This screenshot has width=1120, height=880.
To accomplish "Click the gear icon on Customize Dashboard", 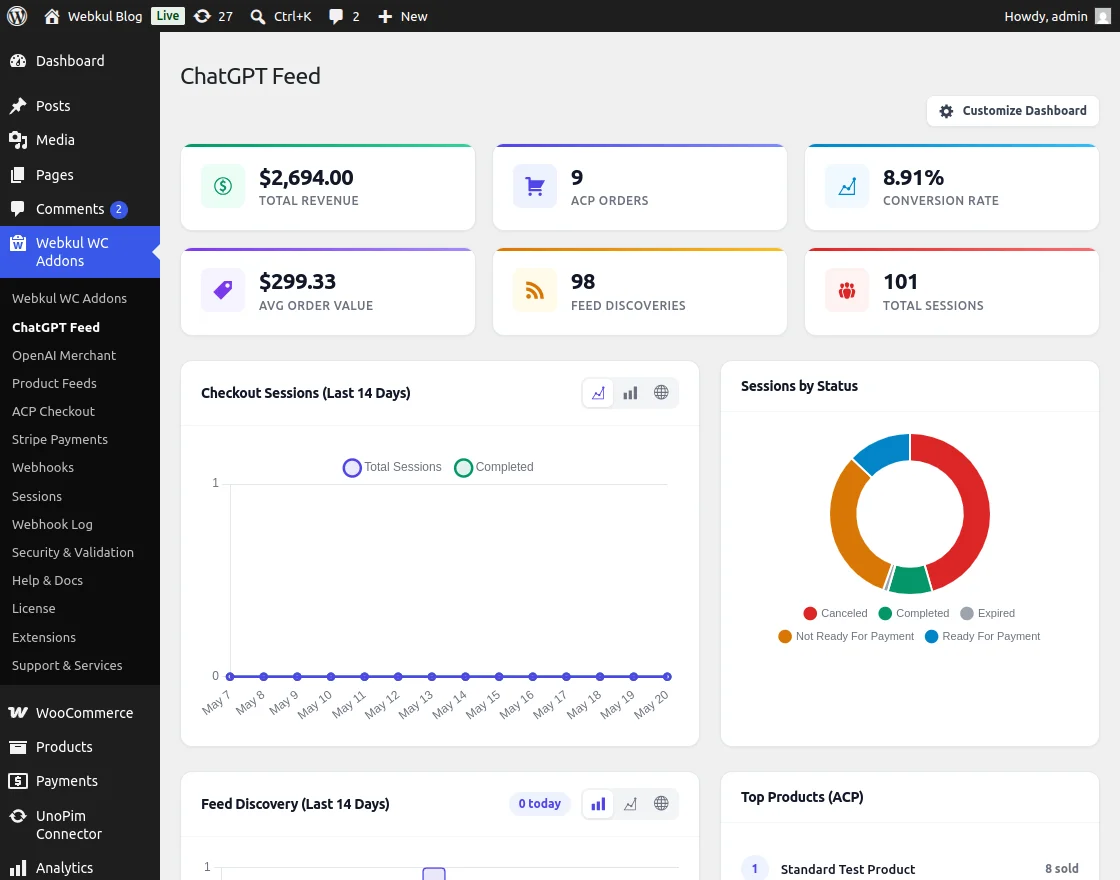I will pos(946,111).
